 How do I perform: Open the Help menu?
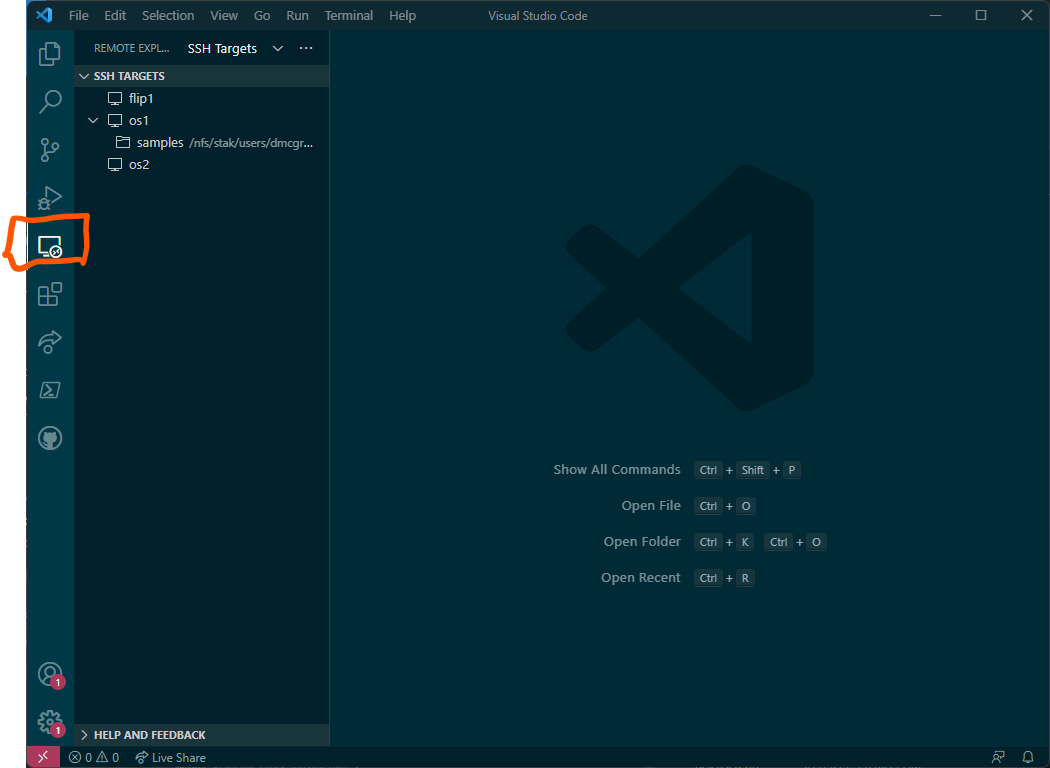tap(402, 15)
